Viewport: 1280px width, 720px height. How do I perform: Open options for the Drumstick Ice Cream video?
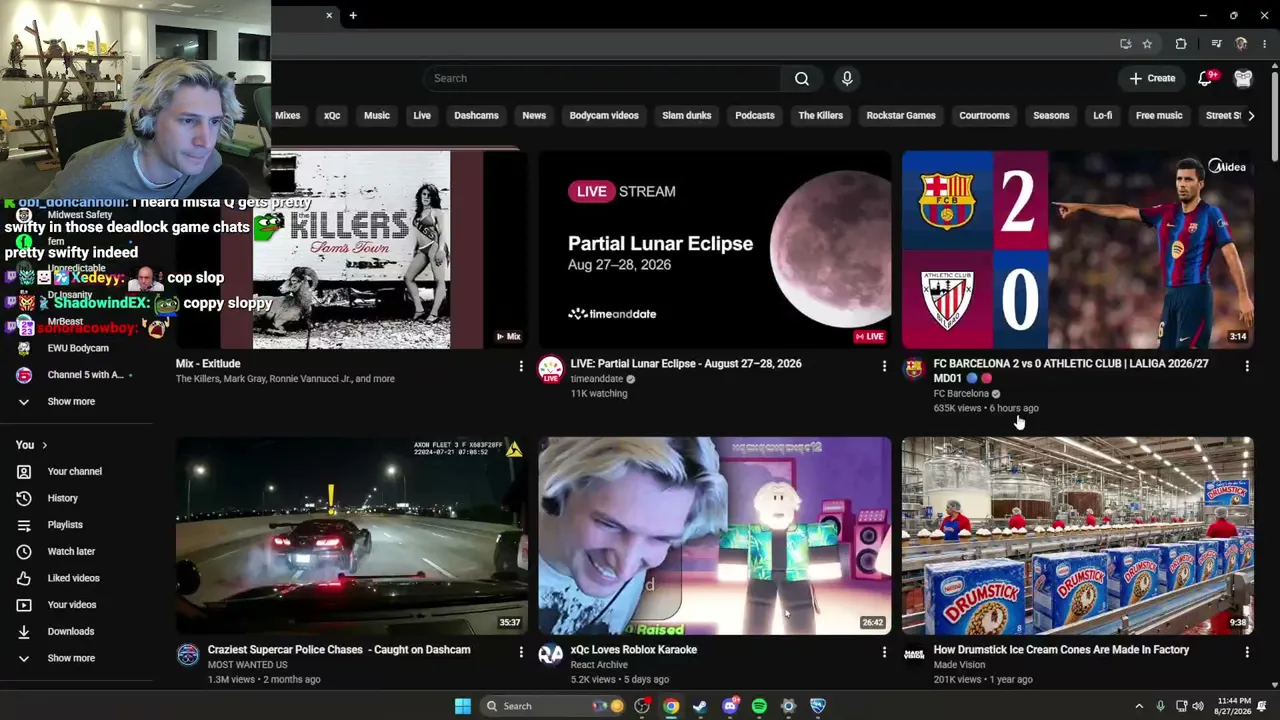pos(1247,652)
